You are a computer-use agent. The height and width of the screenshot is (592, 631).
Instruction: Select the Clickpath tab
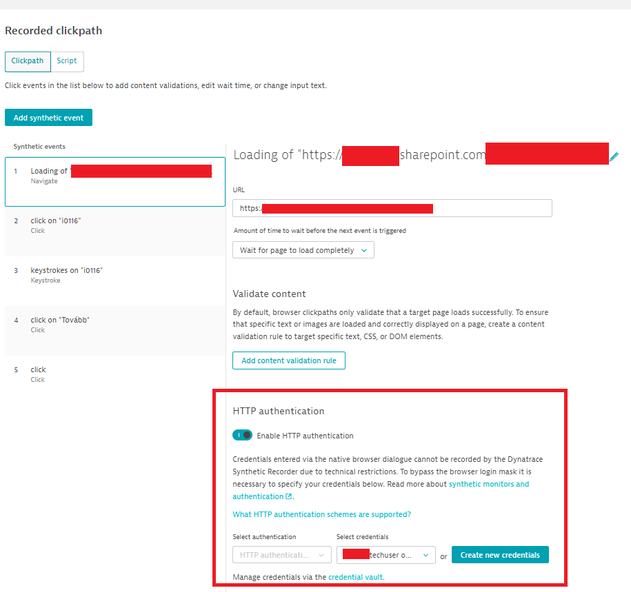(x=27, y=61)
